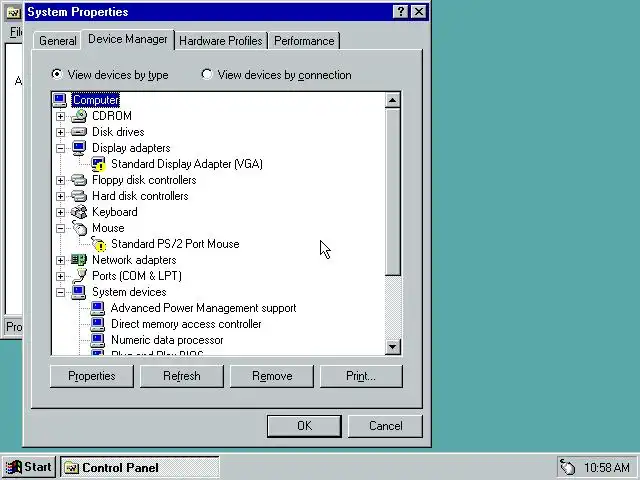Select the Computer root icon in the tree
640x480 pixels.
(60, 100)
